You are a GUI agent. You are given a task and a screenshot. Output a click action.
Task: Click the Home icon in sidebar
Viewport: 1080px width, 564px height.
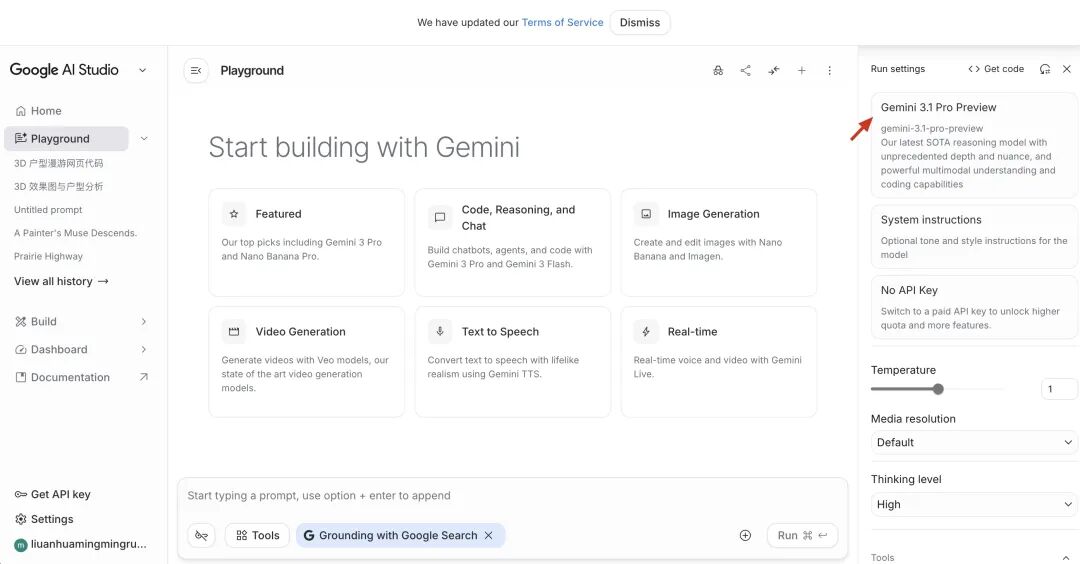(21, 111)
